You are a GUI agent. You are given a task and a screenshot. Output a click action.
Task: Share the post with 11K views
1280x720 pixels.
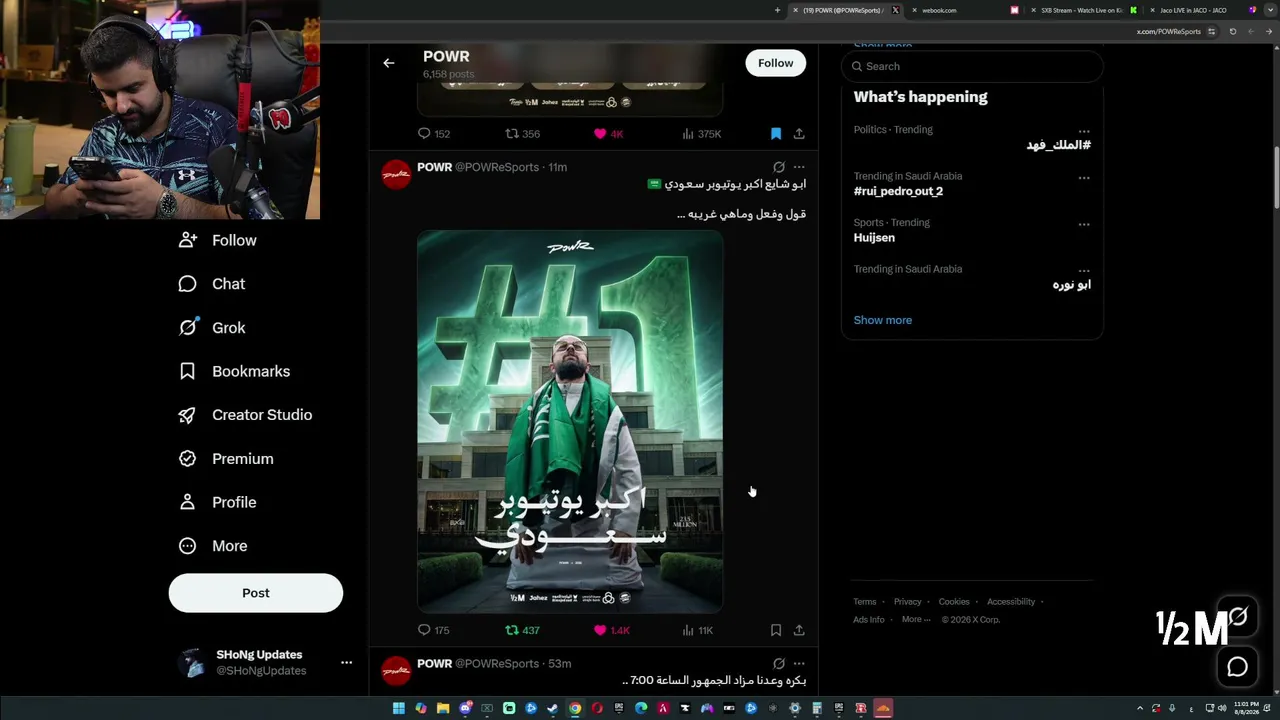coord(799,630)
